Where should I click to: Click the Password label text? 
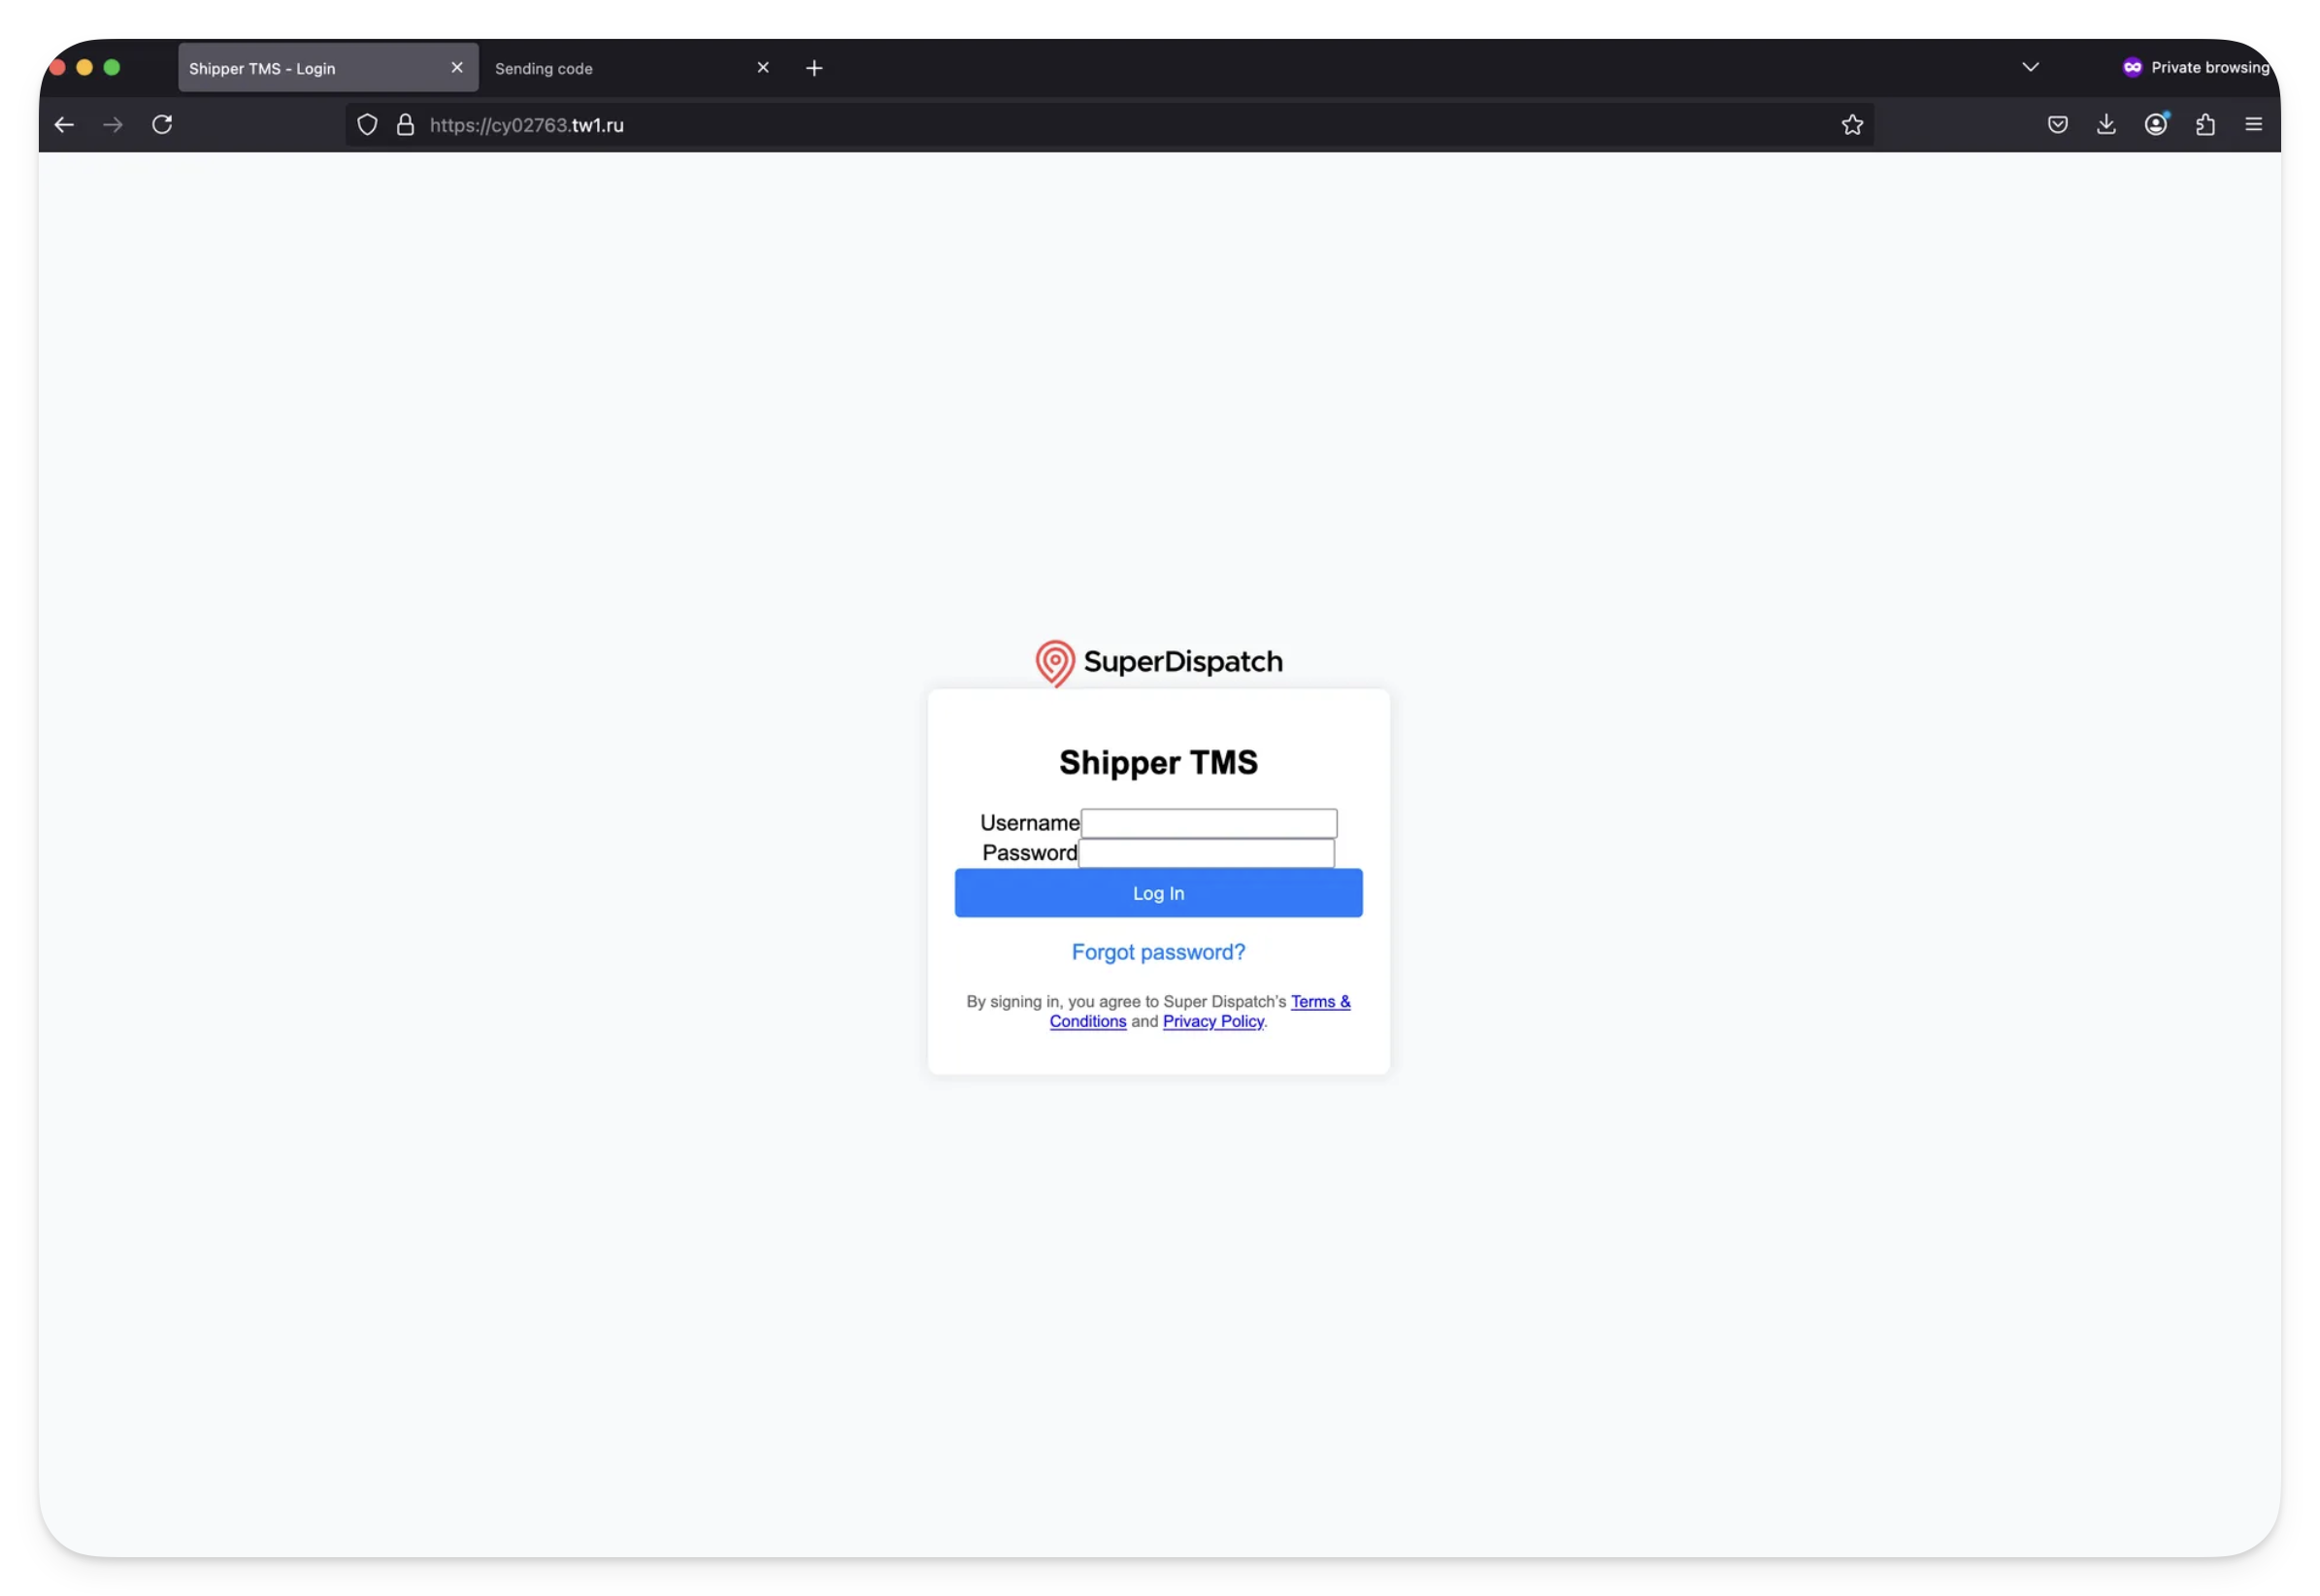1029,853
